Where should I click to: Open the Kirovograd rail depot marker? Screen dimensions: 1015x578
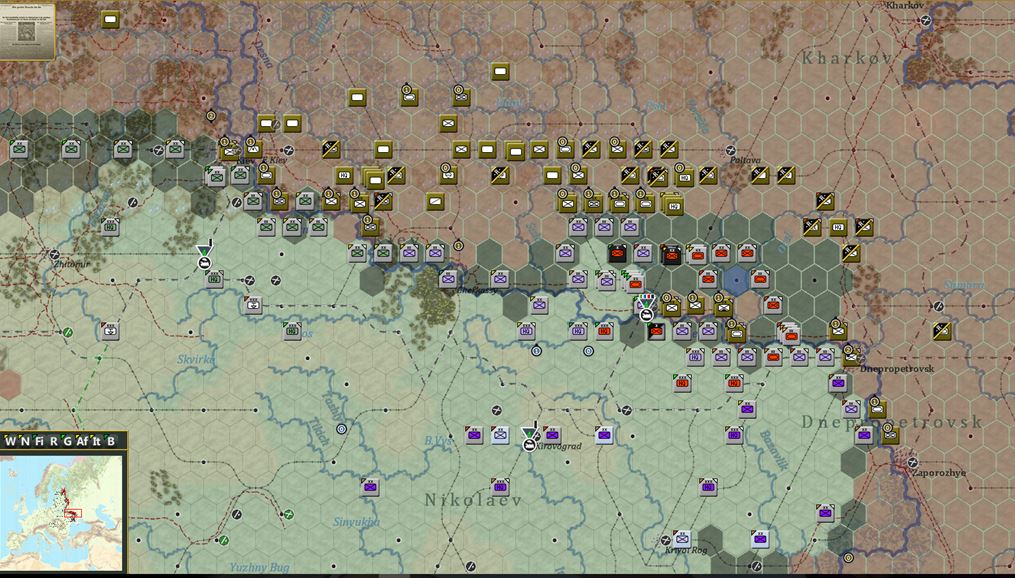(530, 439)
